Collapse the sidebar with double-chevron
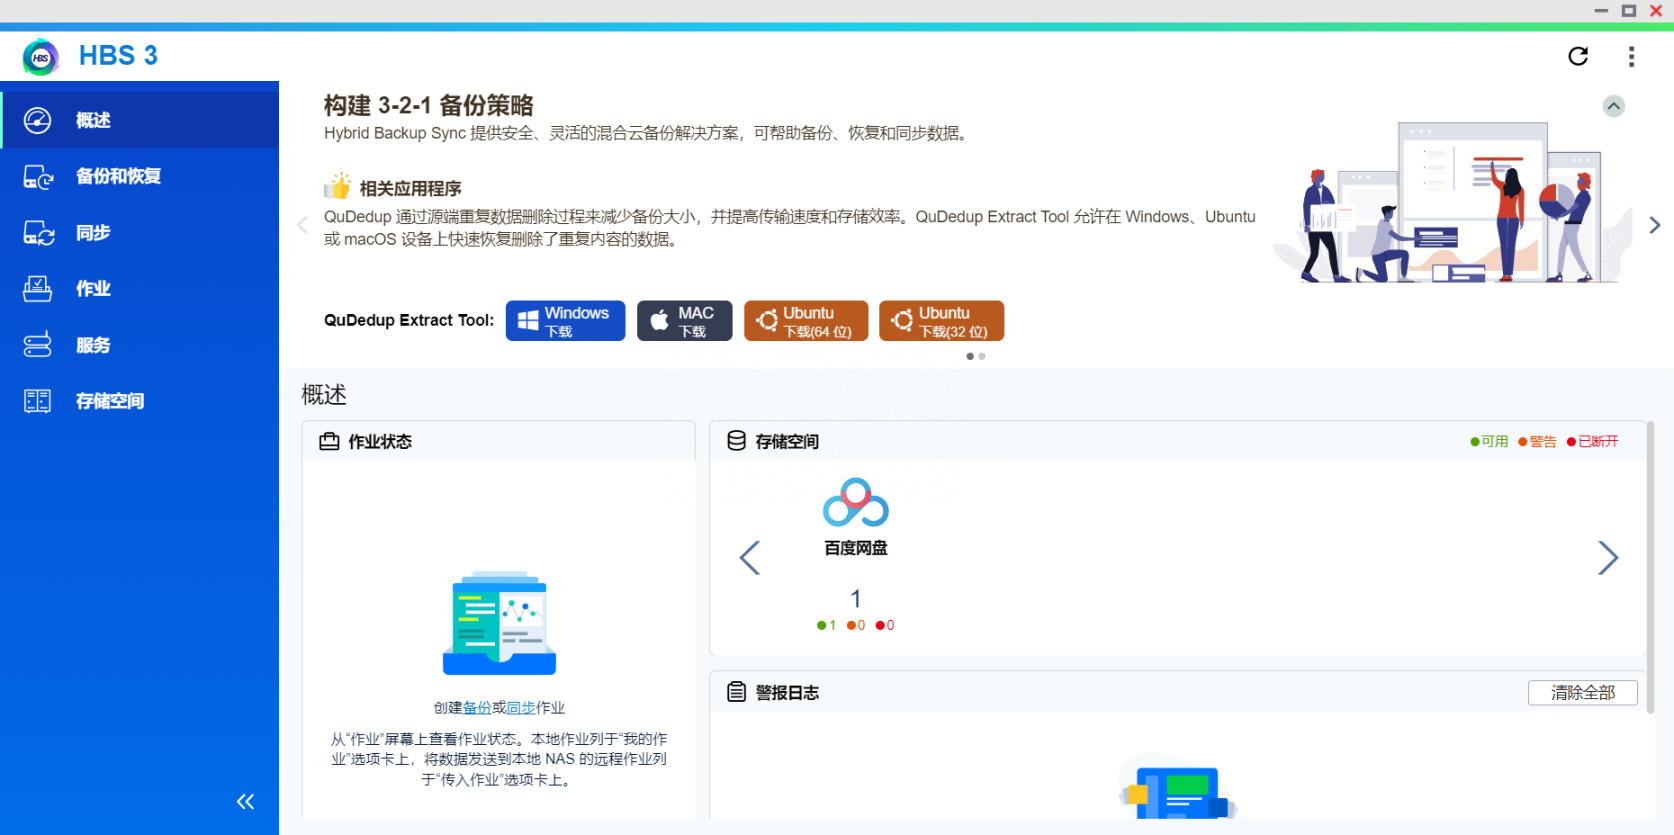This screenshot has width=1674, height=835. pos(245,801)
